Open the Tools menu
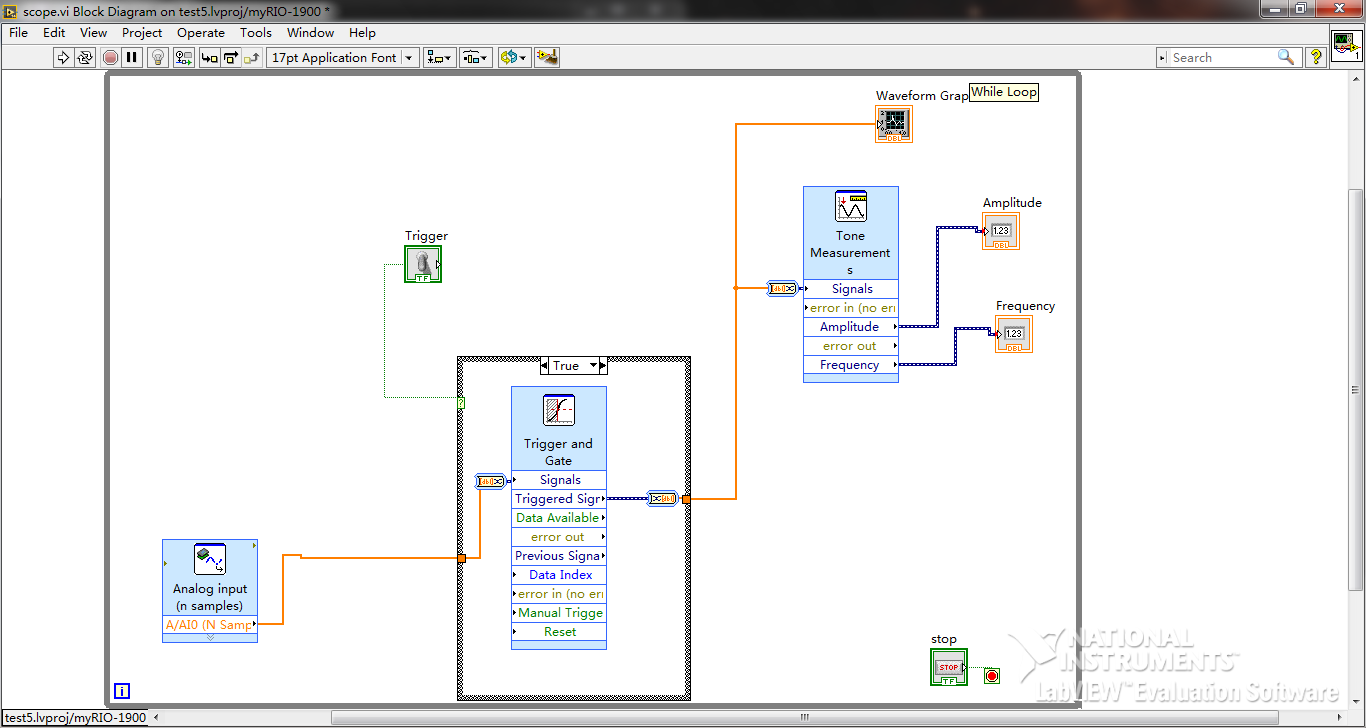 pos(256,33)
